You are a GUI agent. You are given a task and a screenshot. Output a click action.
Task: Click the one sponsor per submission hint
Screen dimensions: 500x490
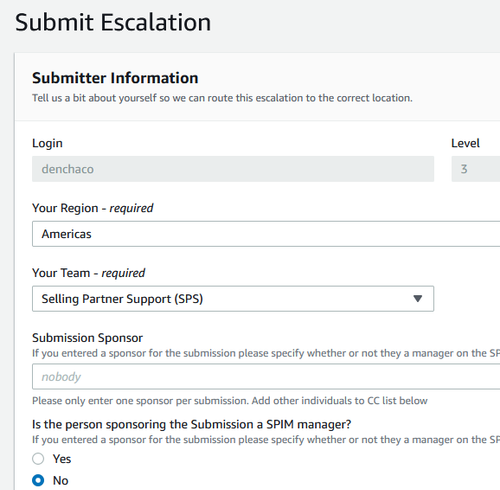click(230, 401)
